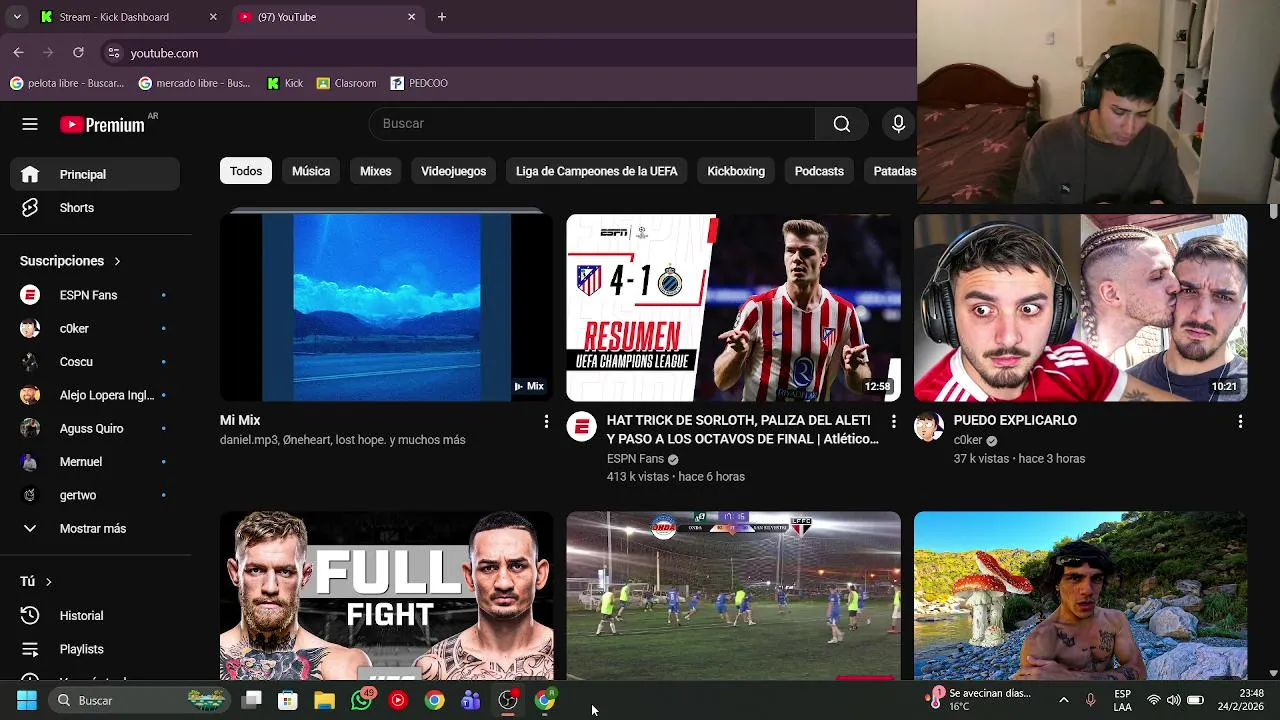Open Microsoft Store from taskbar

(288, 700)
